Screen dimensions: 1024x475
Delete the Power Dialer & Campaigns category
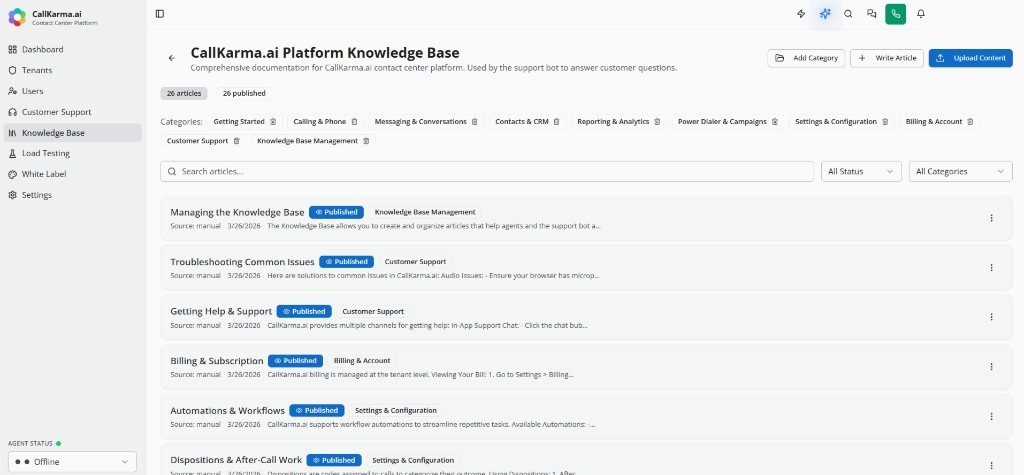tap(775, 122)
